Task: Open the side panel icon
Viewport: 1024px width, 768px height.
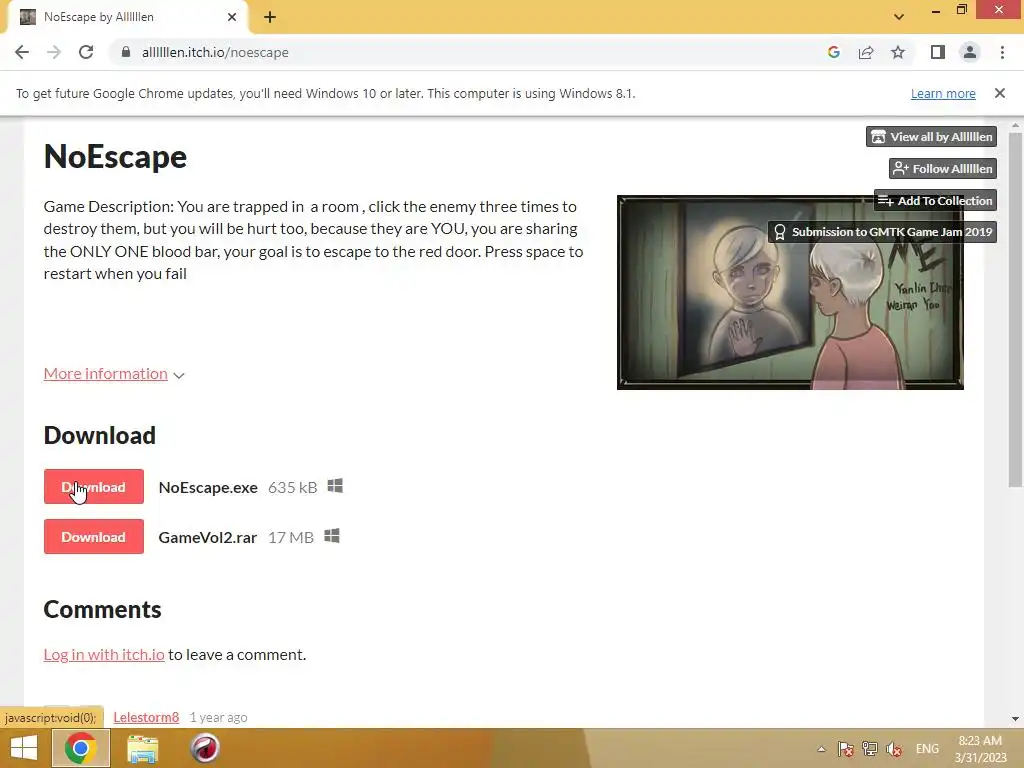Action: point(938,52)
